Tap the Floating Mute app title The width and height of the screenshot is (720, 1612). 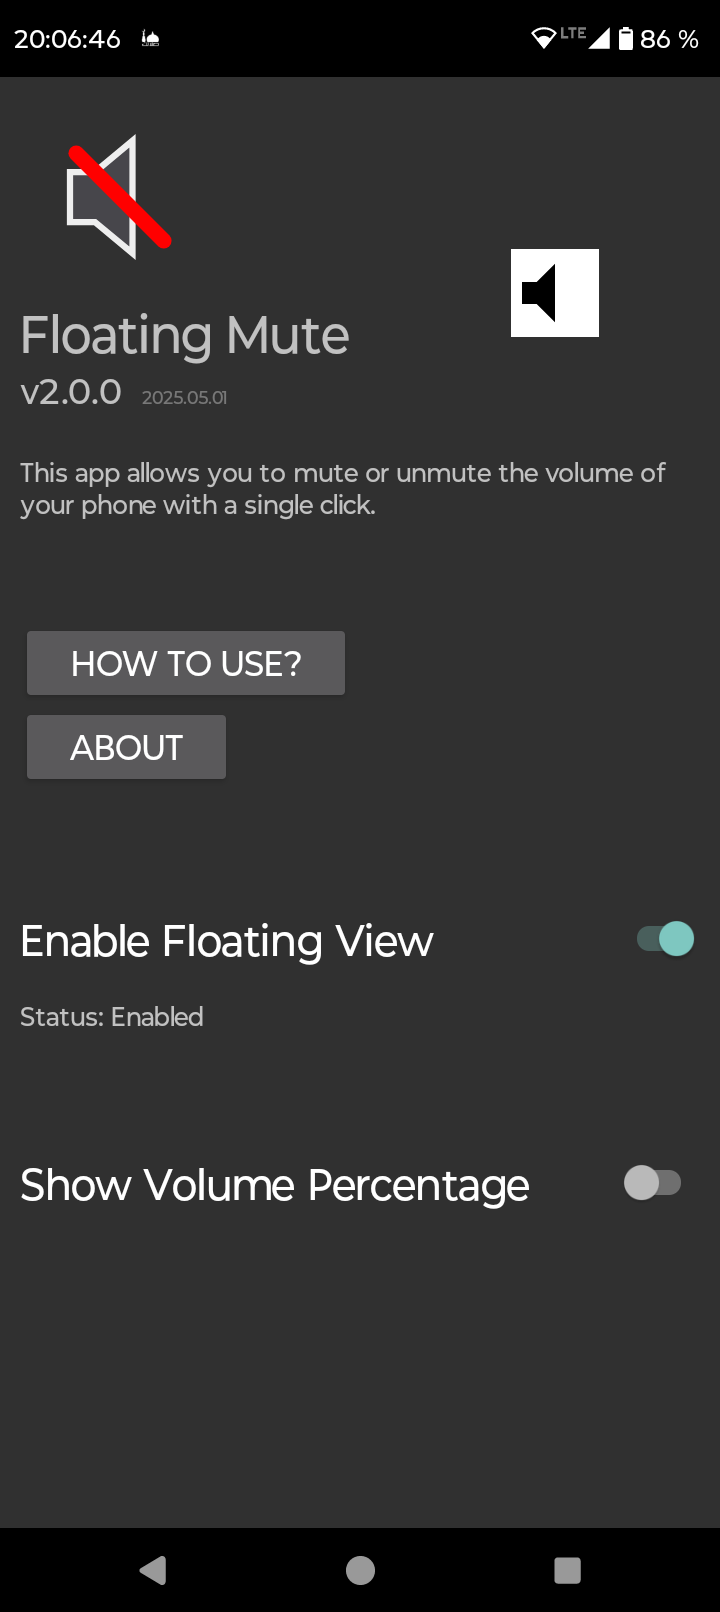(x=185, y=335)
